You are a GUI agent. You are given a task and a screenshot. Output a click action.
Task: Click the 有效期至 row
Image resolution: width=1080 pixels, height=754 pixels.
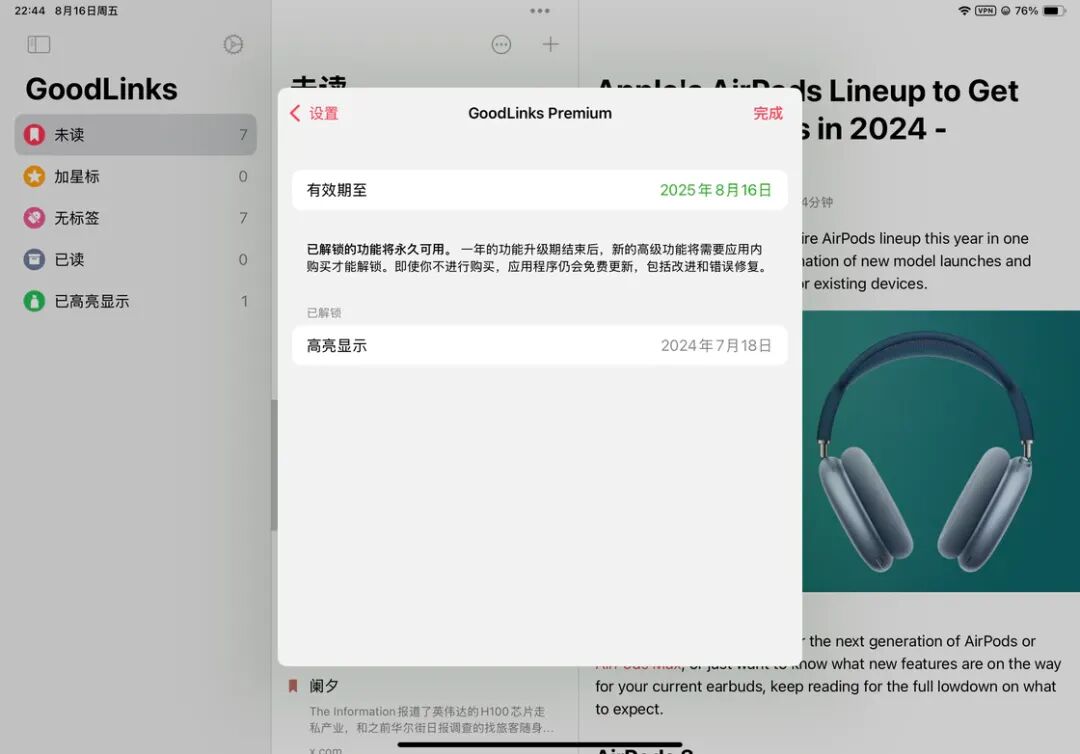coord(539,190)
